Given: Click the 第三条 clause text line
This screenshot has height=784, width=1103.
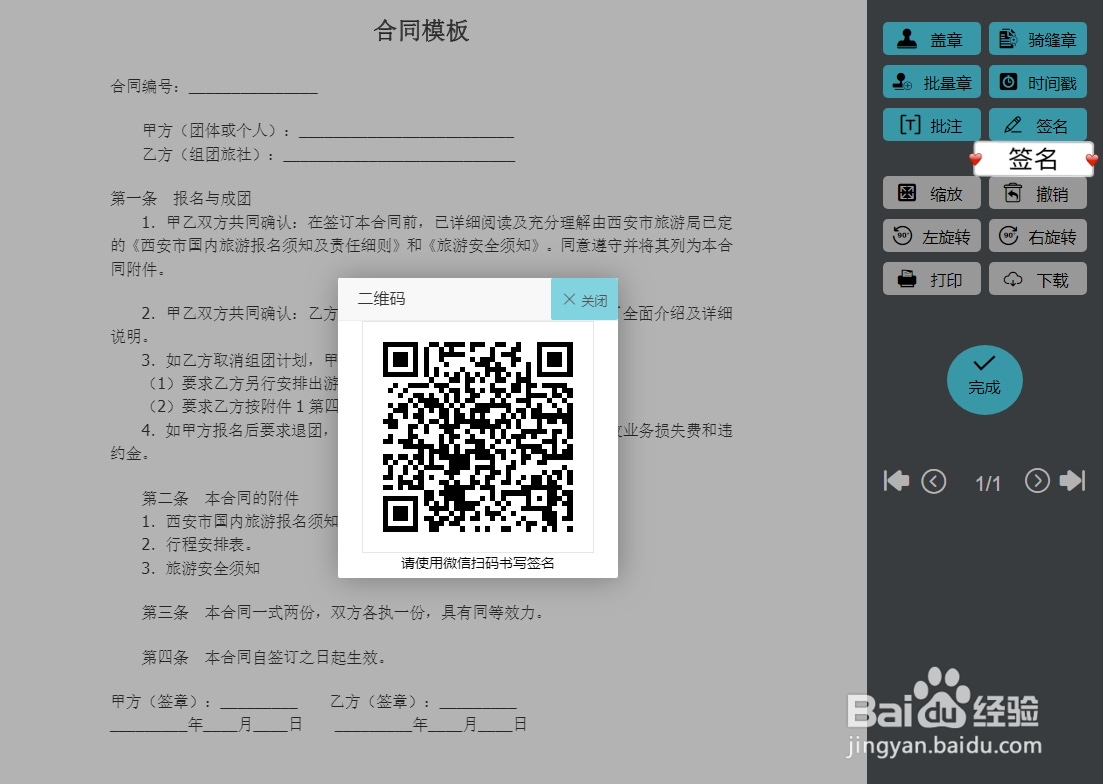Looking at the screenshot, I should pos(343,612).
